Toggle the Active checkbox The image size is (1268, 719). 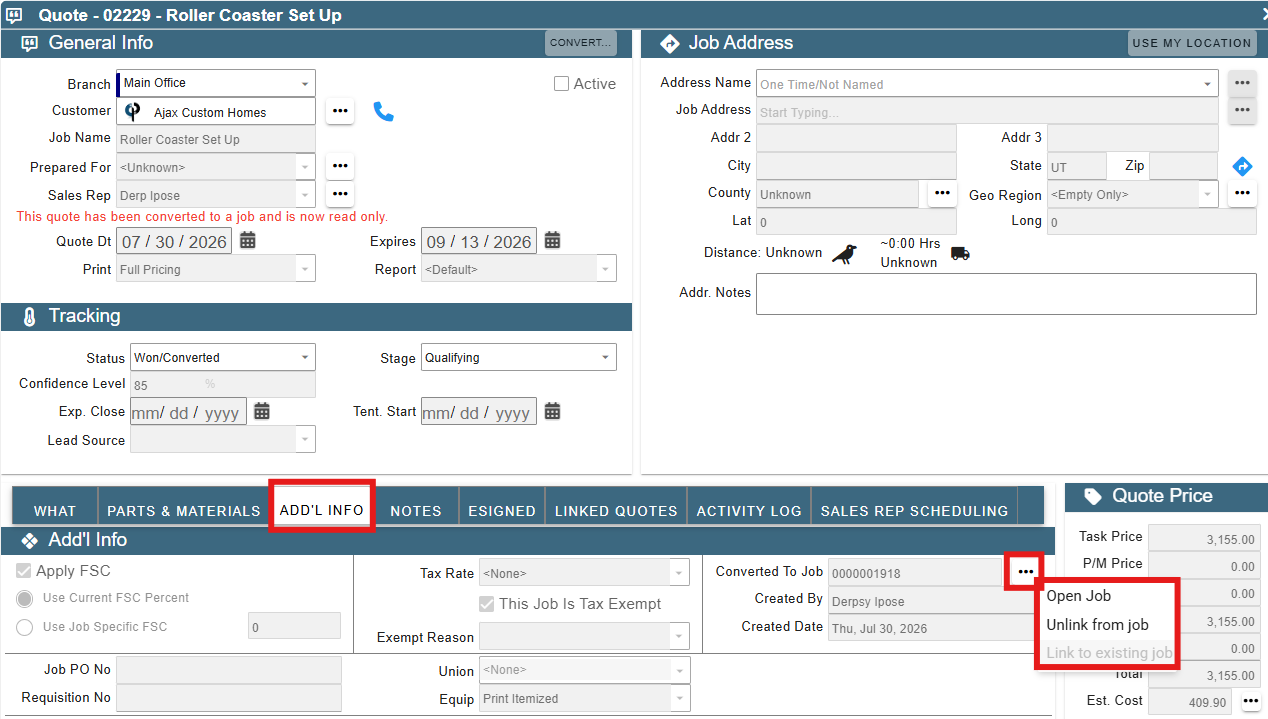coord(562,84)
